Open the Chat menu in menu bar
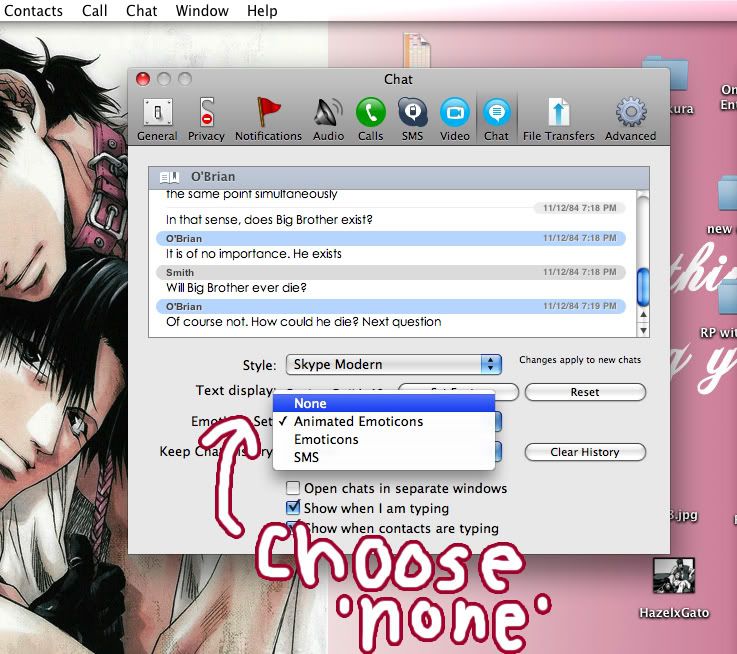 [141, 10]
